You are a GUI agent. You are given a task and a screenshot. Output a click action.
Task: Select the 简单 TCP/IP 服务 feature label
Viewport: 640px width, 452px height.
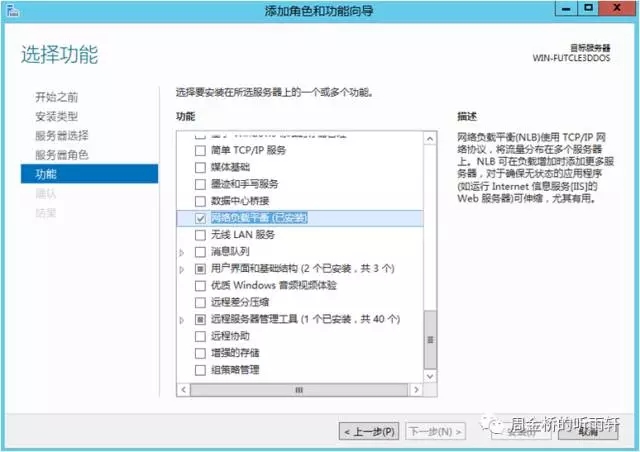coord(248,151)
